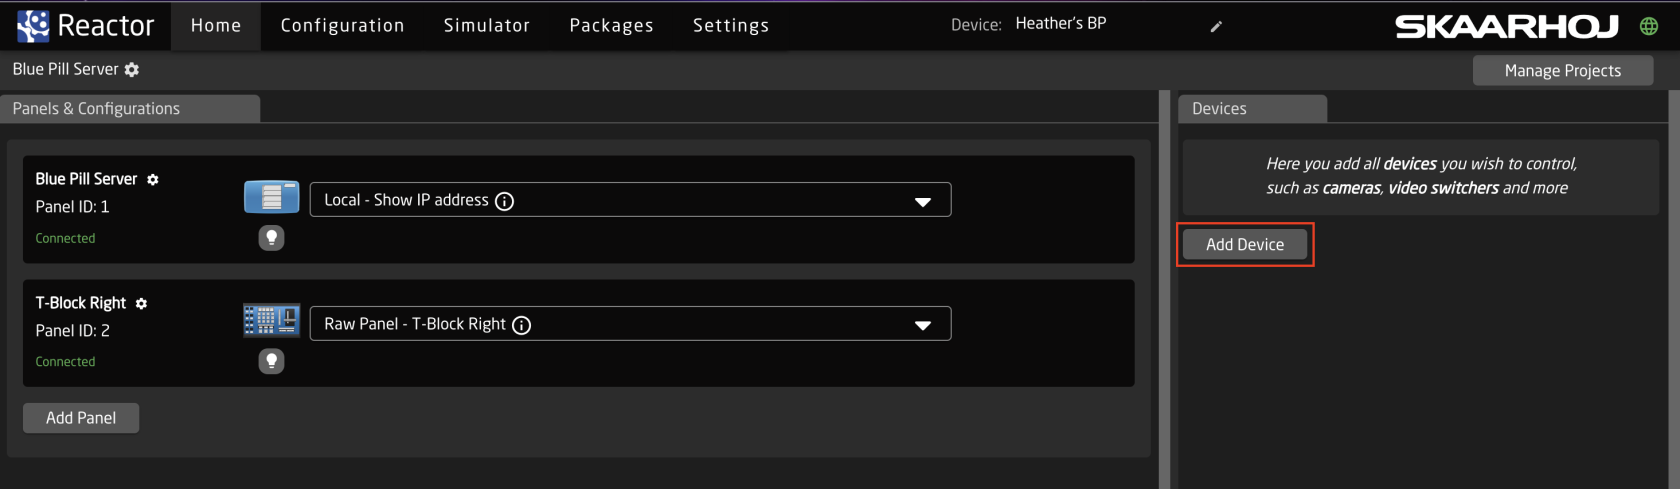Viewport: 1680px width, 489px height.
Task: Click the Panel ID: 1 text
Action: click(x=72, y=207)
